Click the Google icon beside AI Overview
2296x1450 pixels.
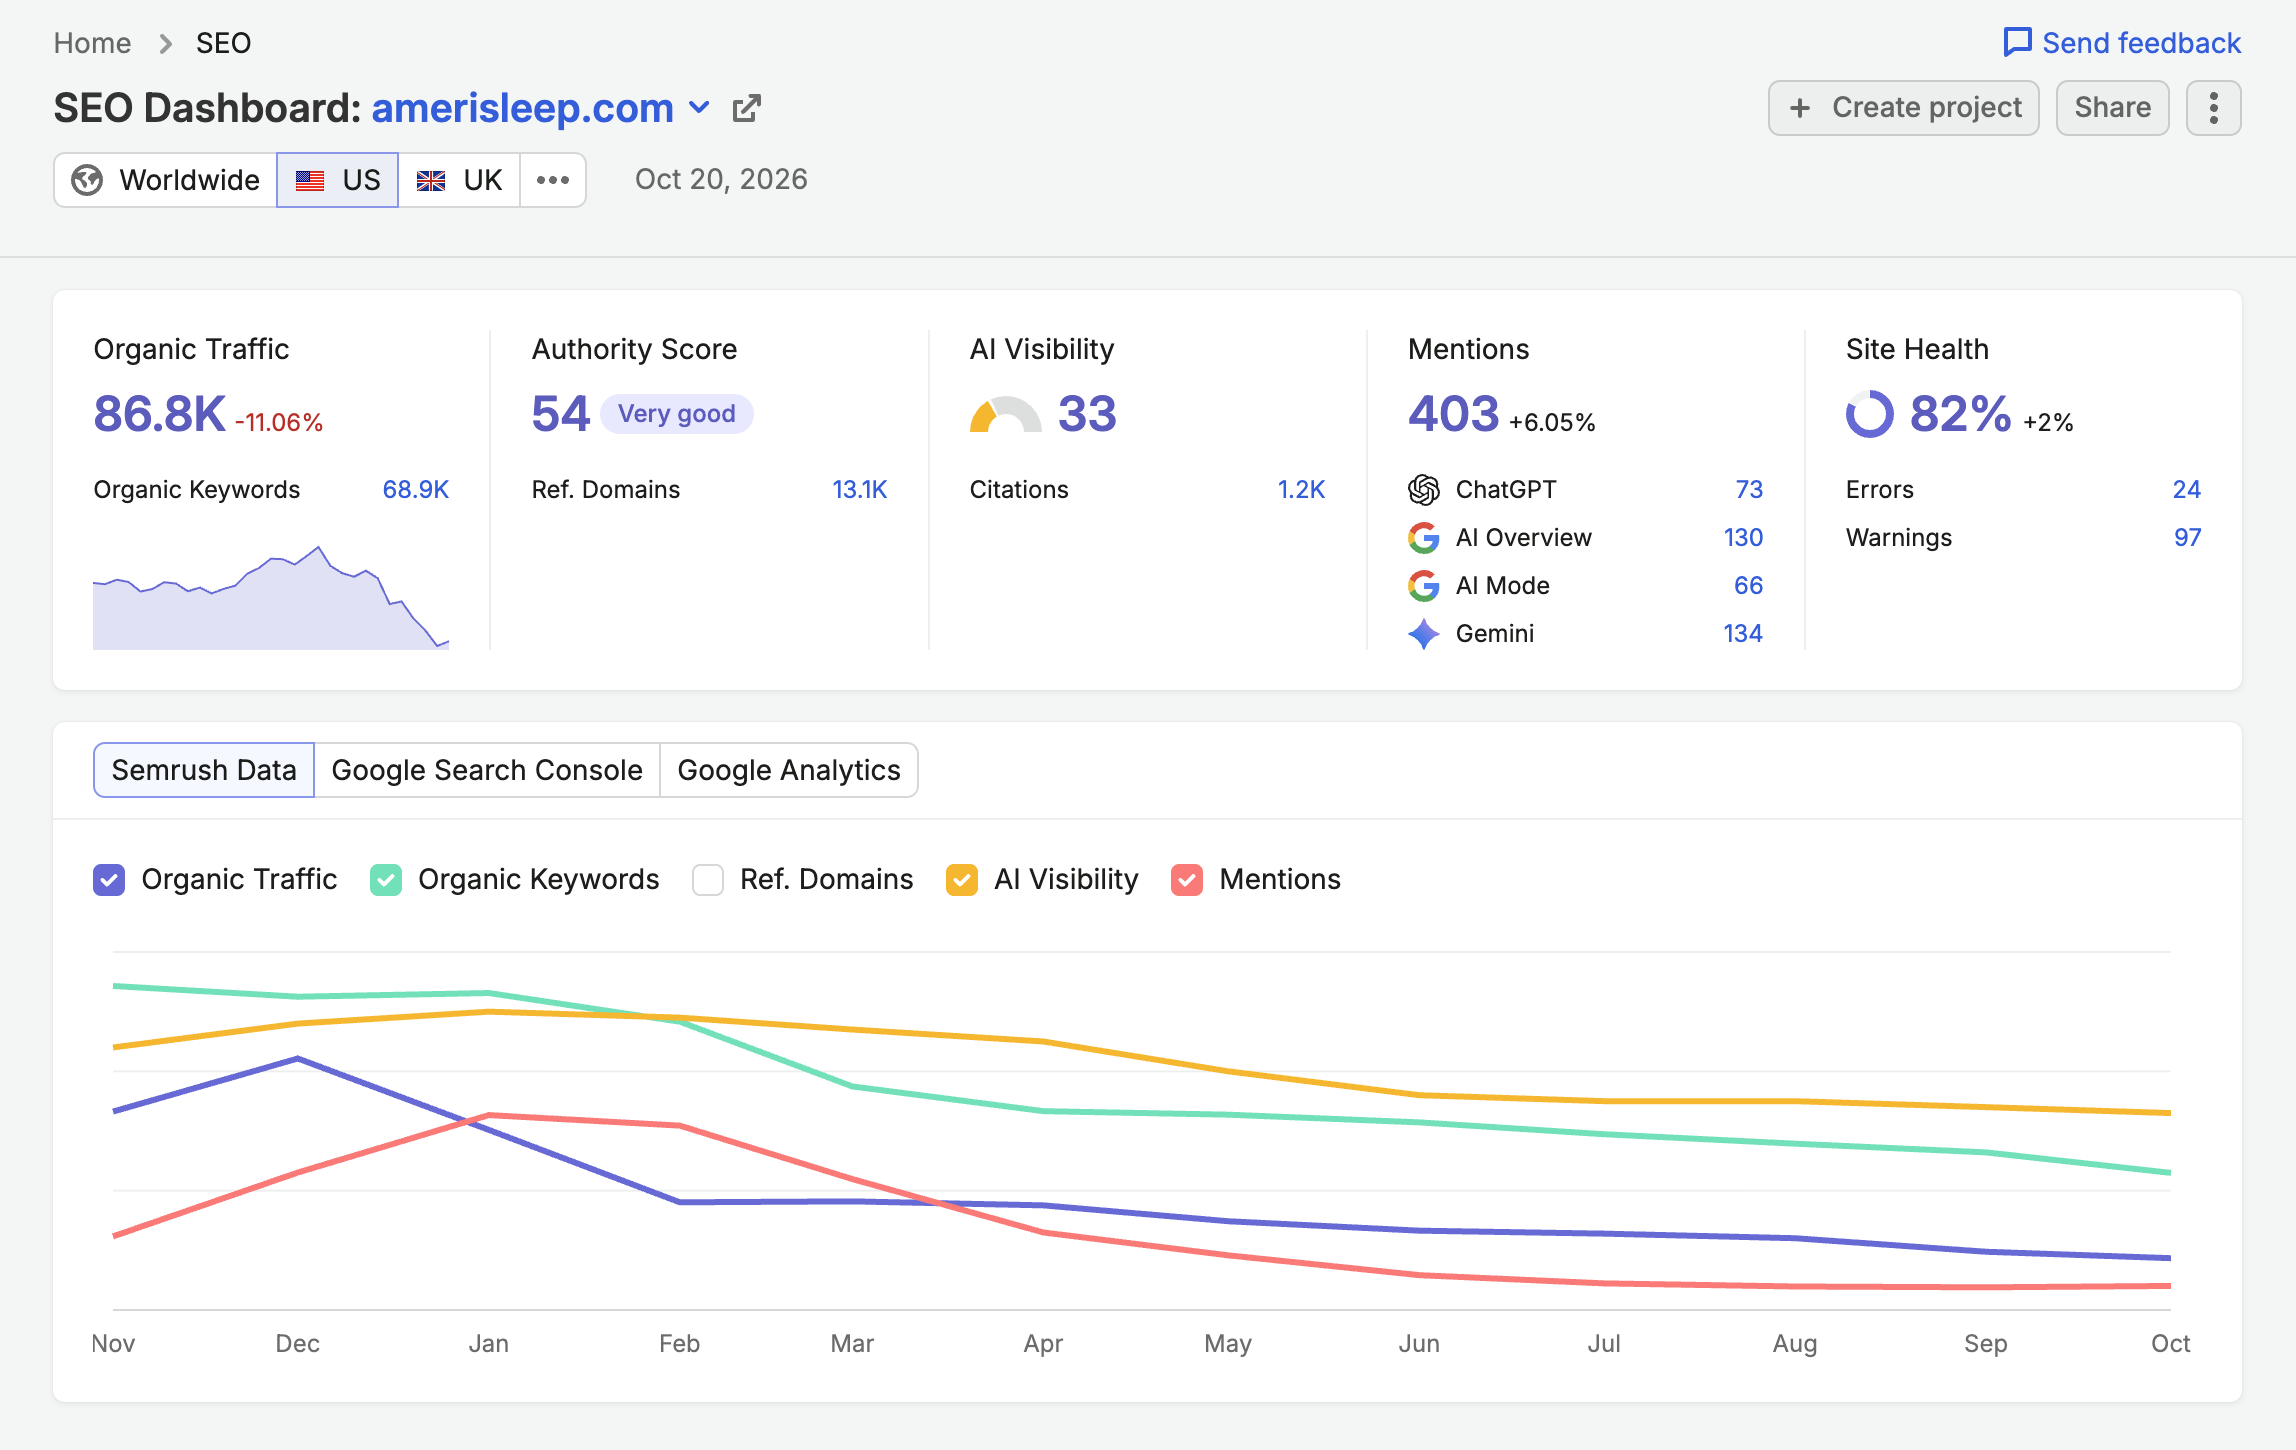tap(1423, 537)
